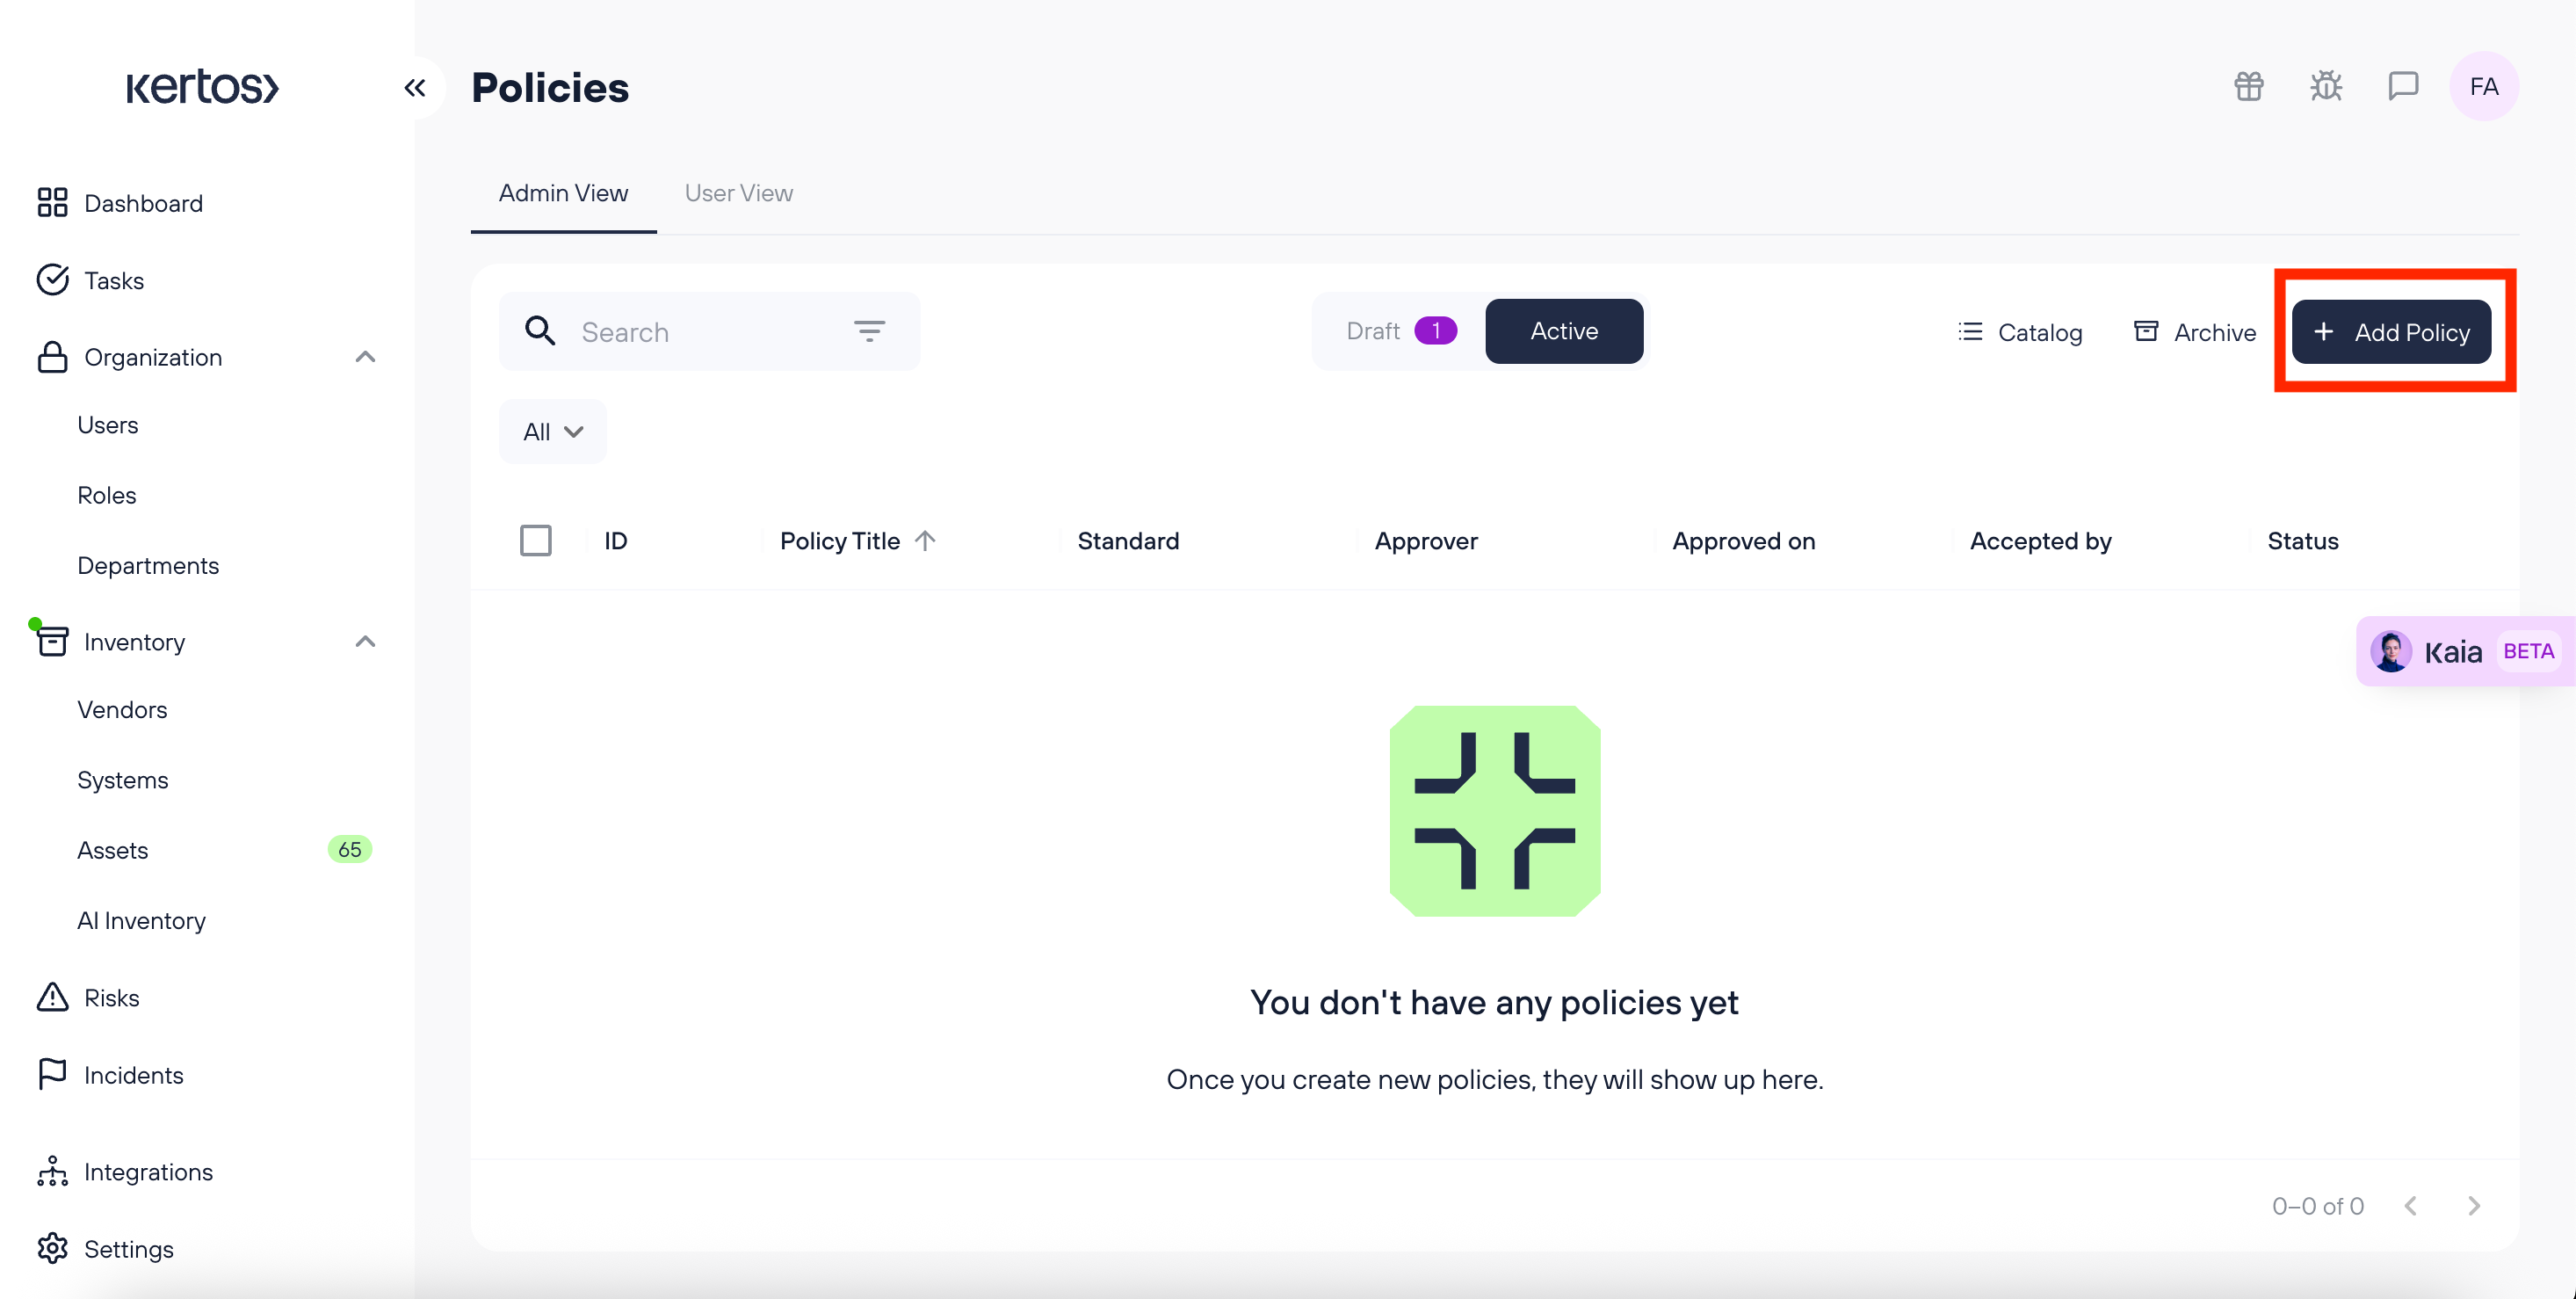Click the Policy Title column header
2576x1299 pixels.
click(840, 541)
